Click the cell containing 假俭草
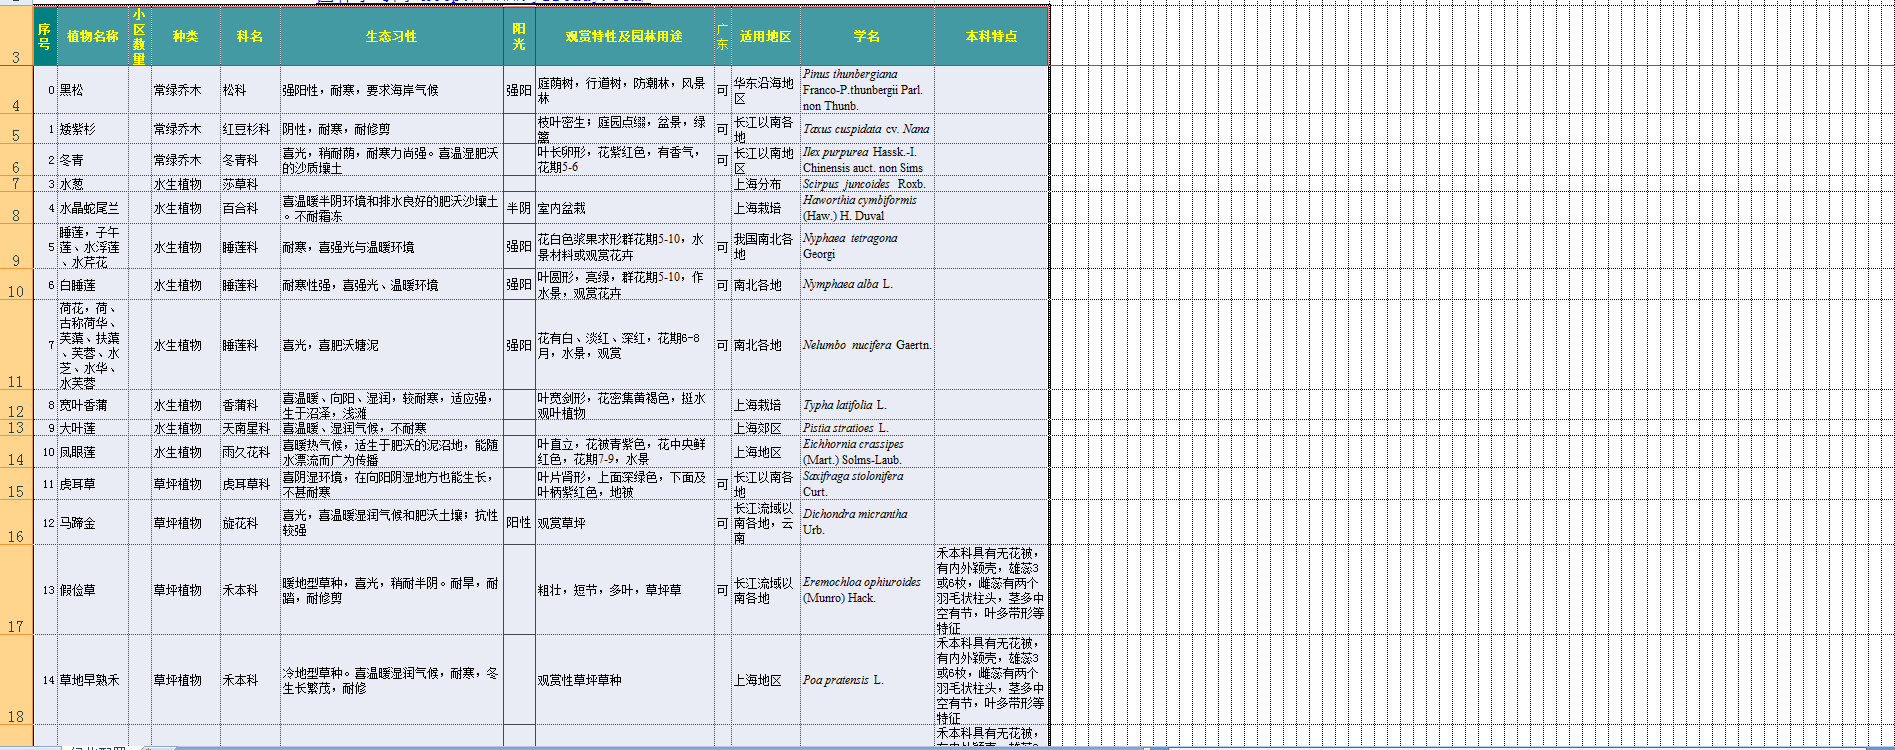1895x750 pixels. (x=93, y=590)
